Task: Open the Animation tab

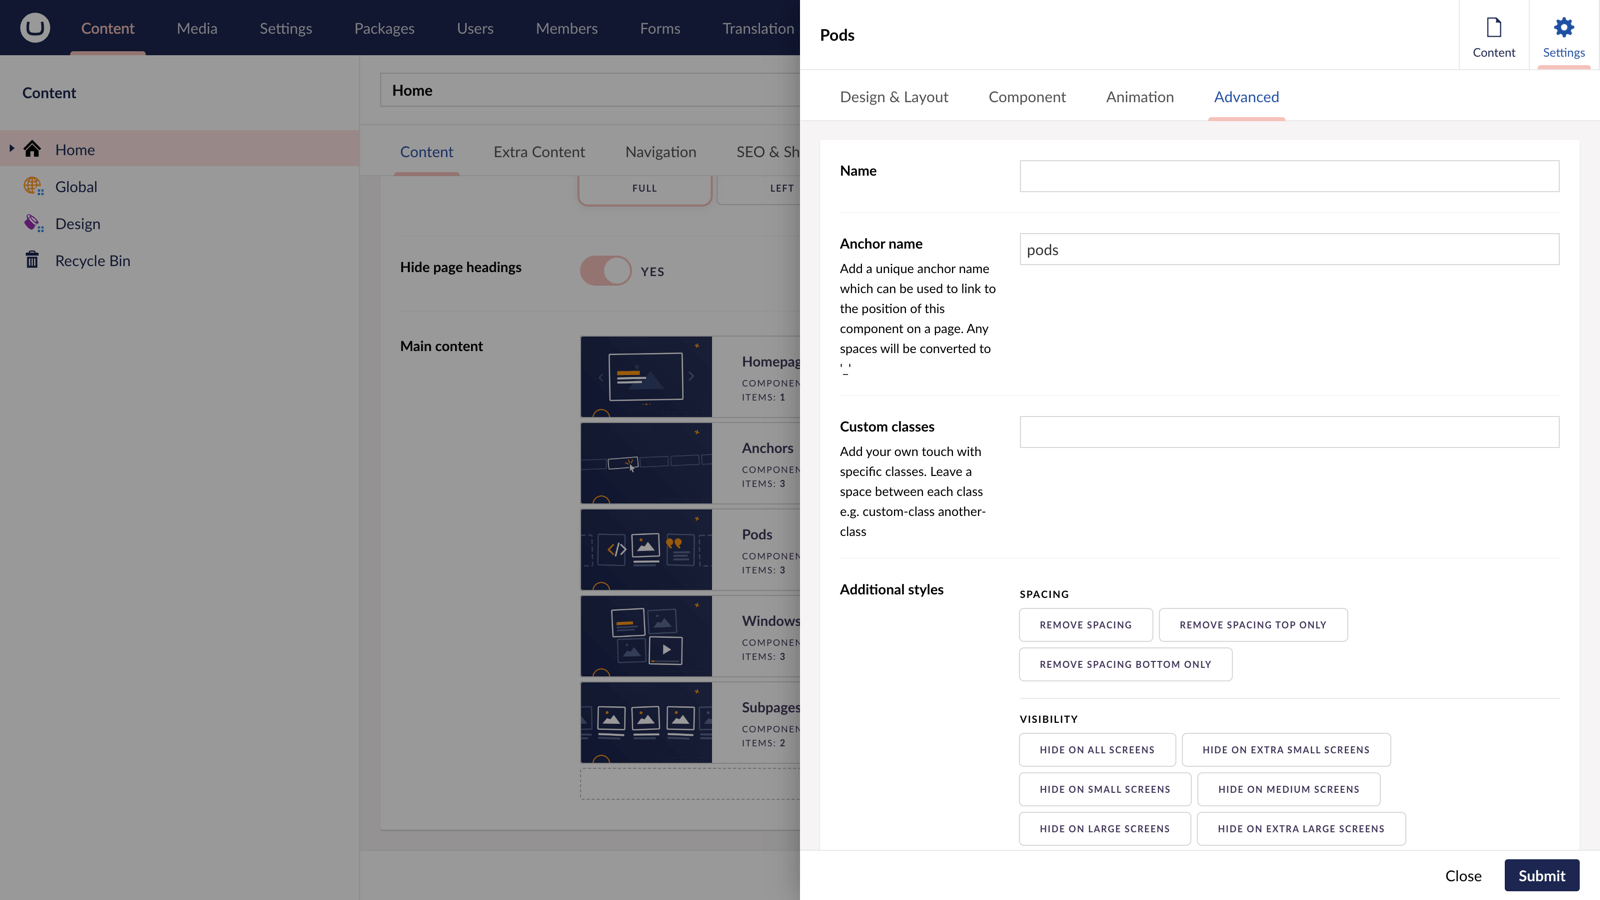Action: coord(1139,97)
